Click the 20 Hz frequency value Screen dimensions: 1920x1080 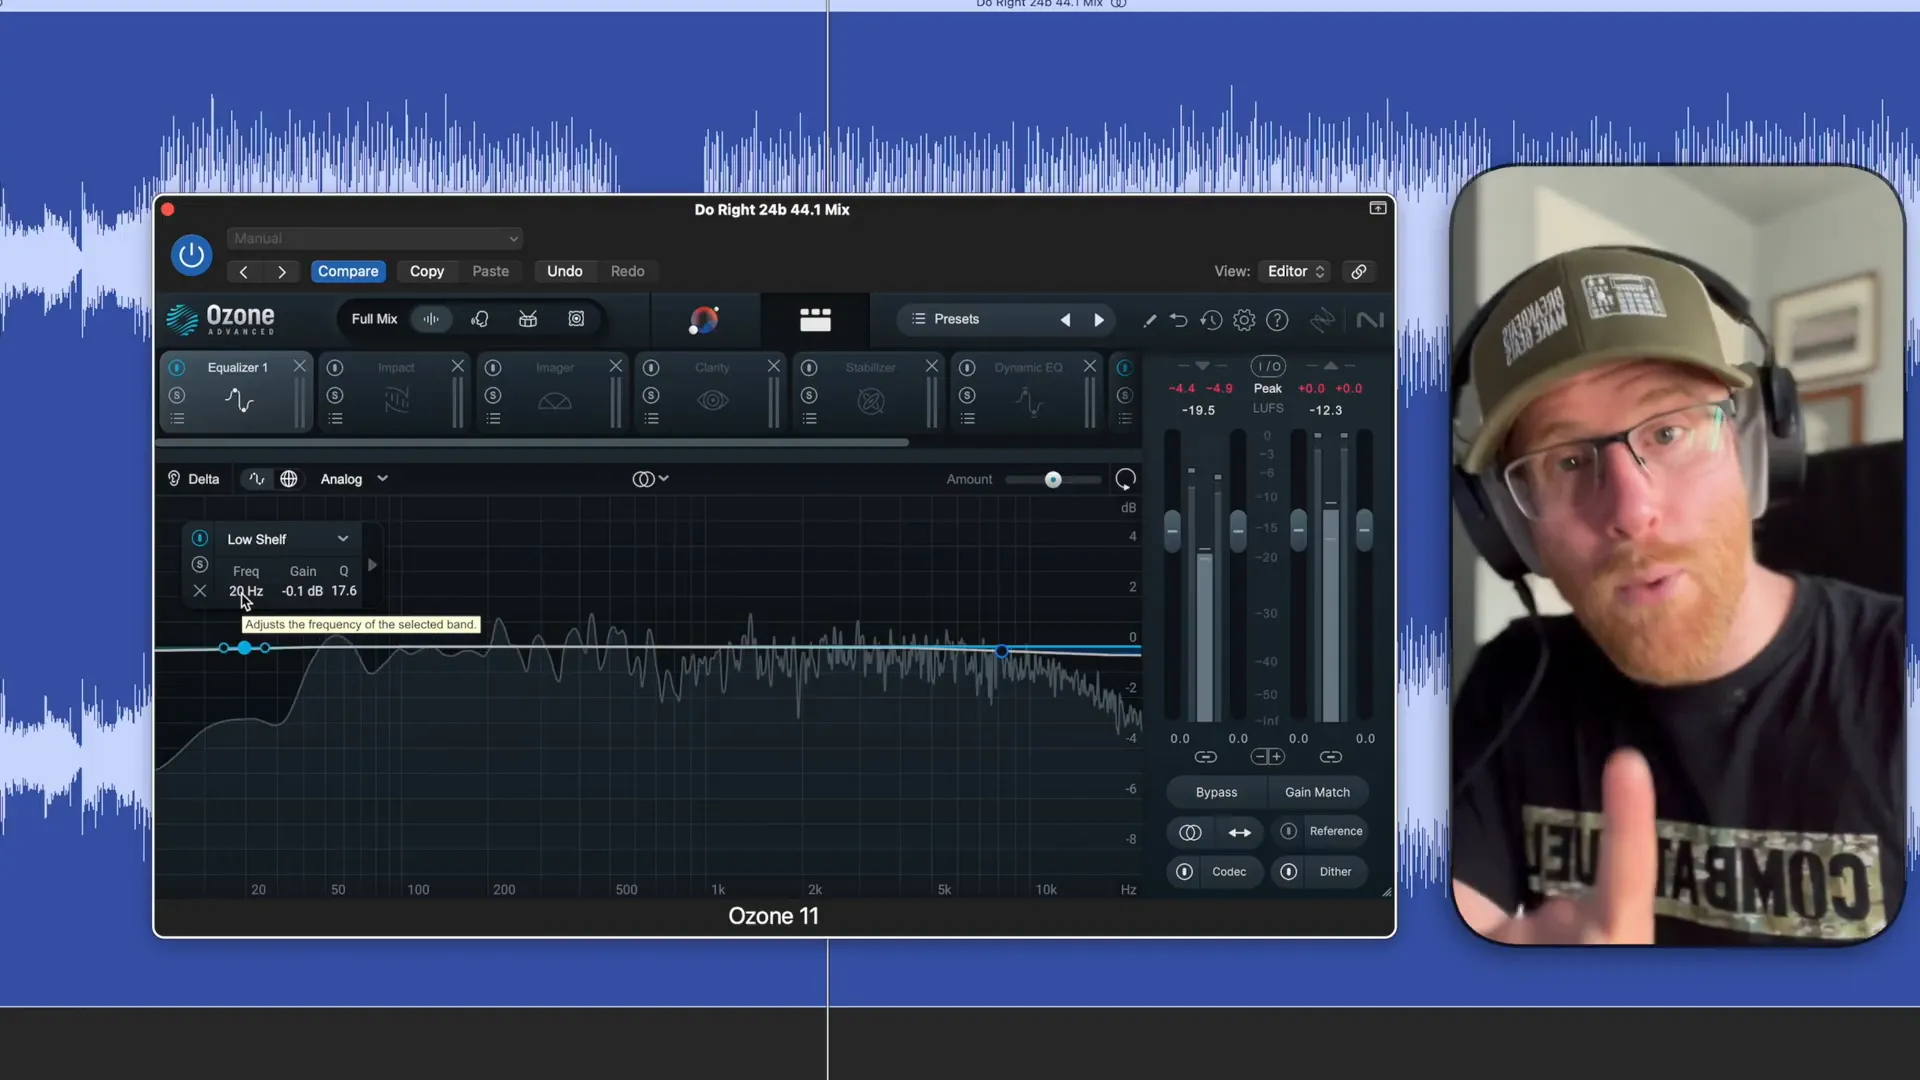pyautogui.click(x=246, y=591)
